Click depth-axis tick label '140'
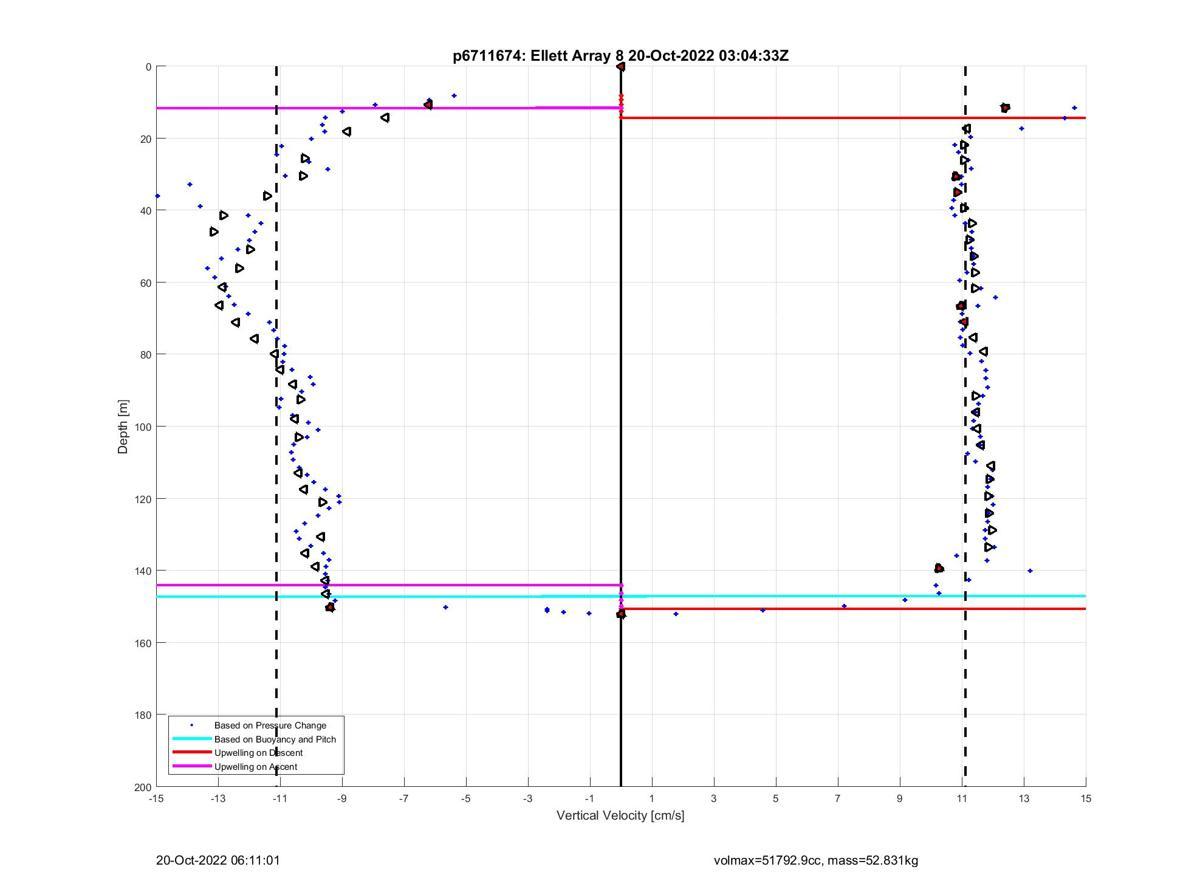This screenshot has height=885, width=1200. (x=142, y=571)
